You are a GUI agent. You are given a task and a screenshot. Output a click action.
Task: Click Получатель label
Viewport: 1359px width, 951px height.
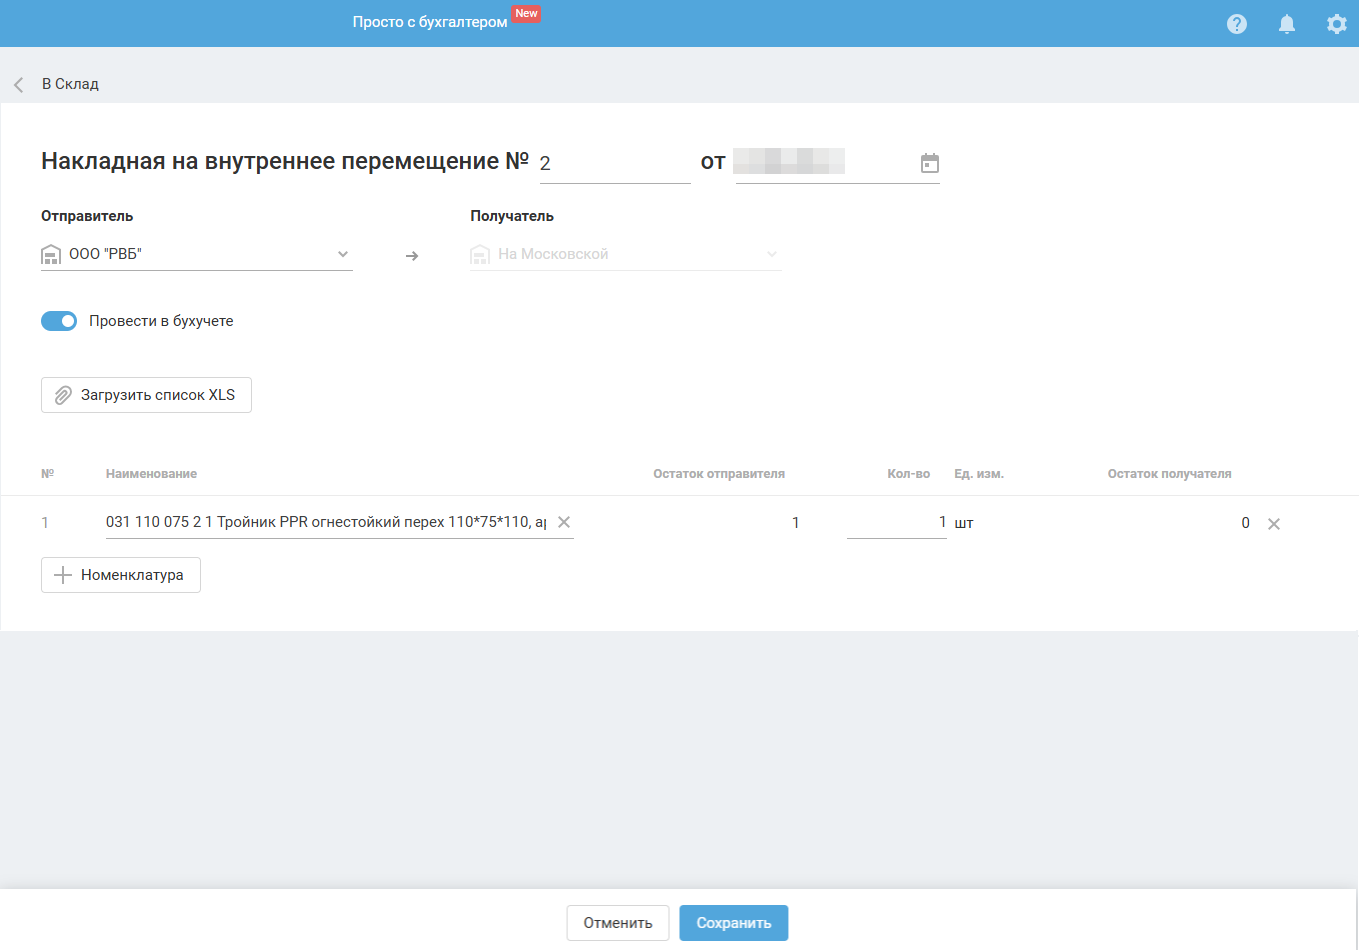[512, 216]
